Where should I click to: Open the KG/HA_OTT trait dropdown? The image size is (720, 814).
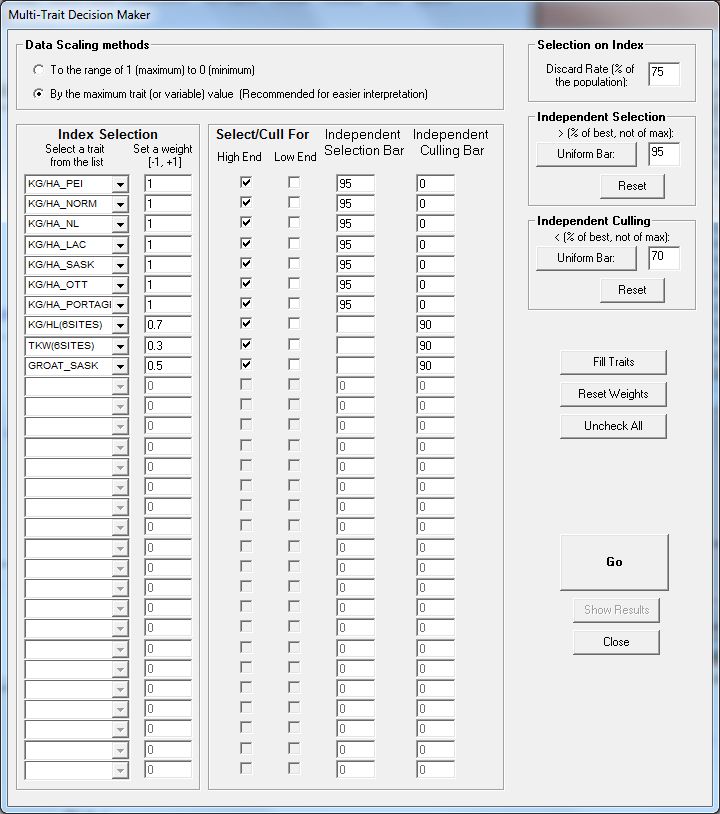(x=120, y=285)
